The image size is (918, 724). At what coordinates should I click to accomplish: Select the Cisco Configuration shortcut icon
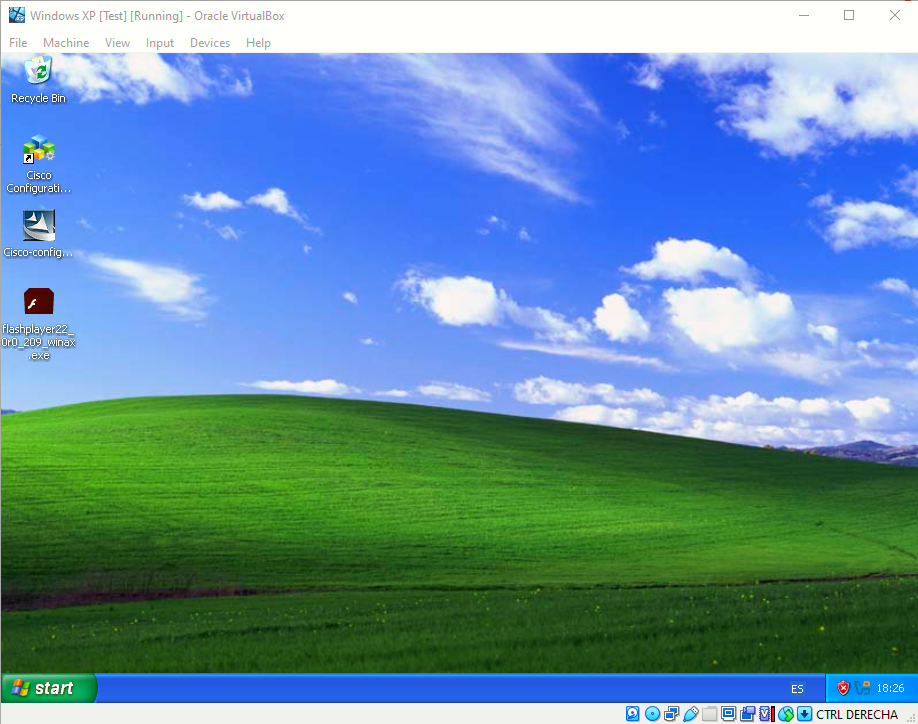click(x=39, y=164)
